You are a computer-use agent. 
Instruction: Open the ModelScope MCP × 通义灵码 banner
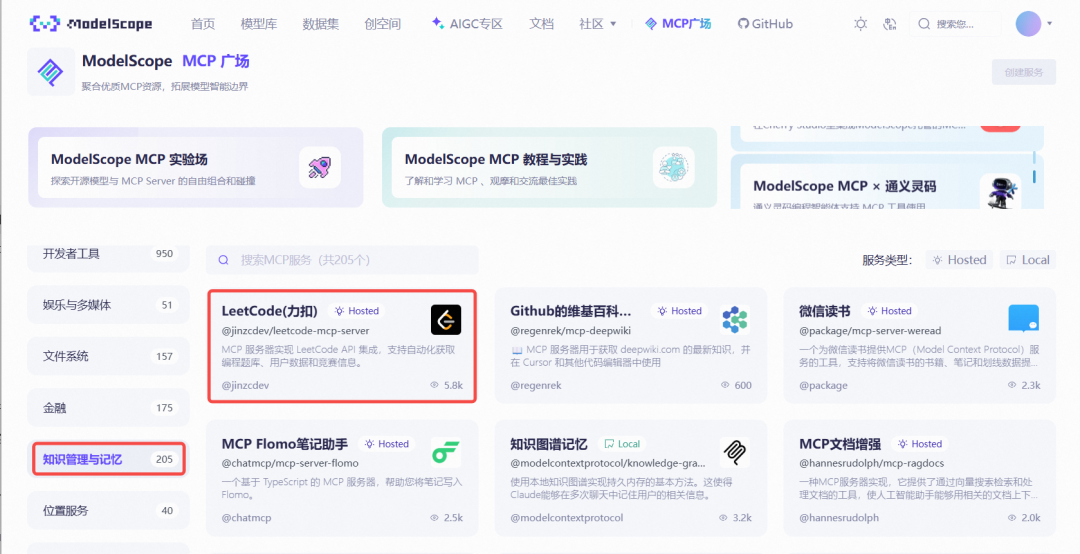(887, 183)
